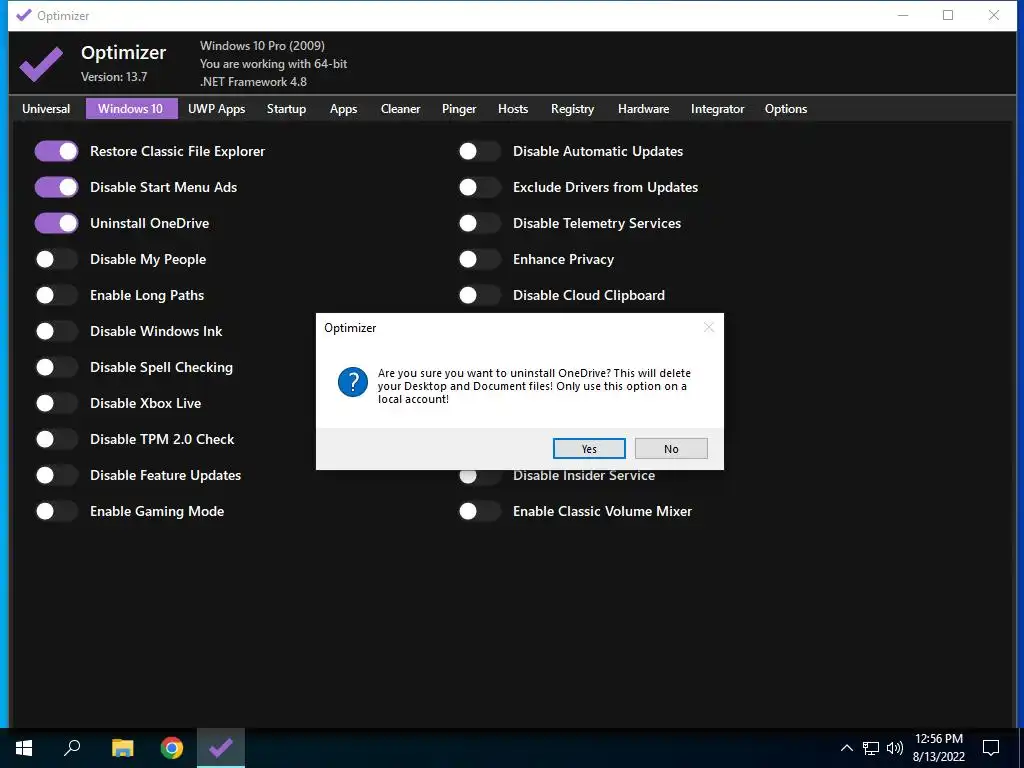Open the Windows Start menu
Screen dimensions: 1024x768
click(x=24, y=748)
